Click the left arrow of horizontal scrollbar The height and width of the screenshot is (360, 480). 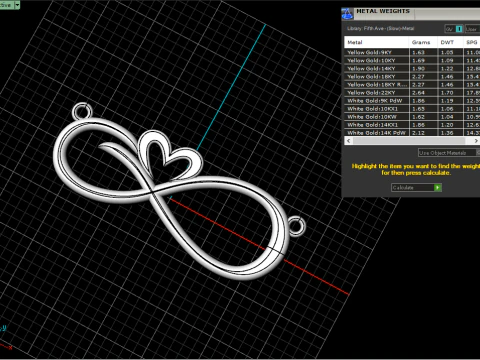click(349, 141)
